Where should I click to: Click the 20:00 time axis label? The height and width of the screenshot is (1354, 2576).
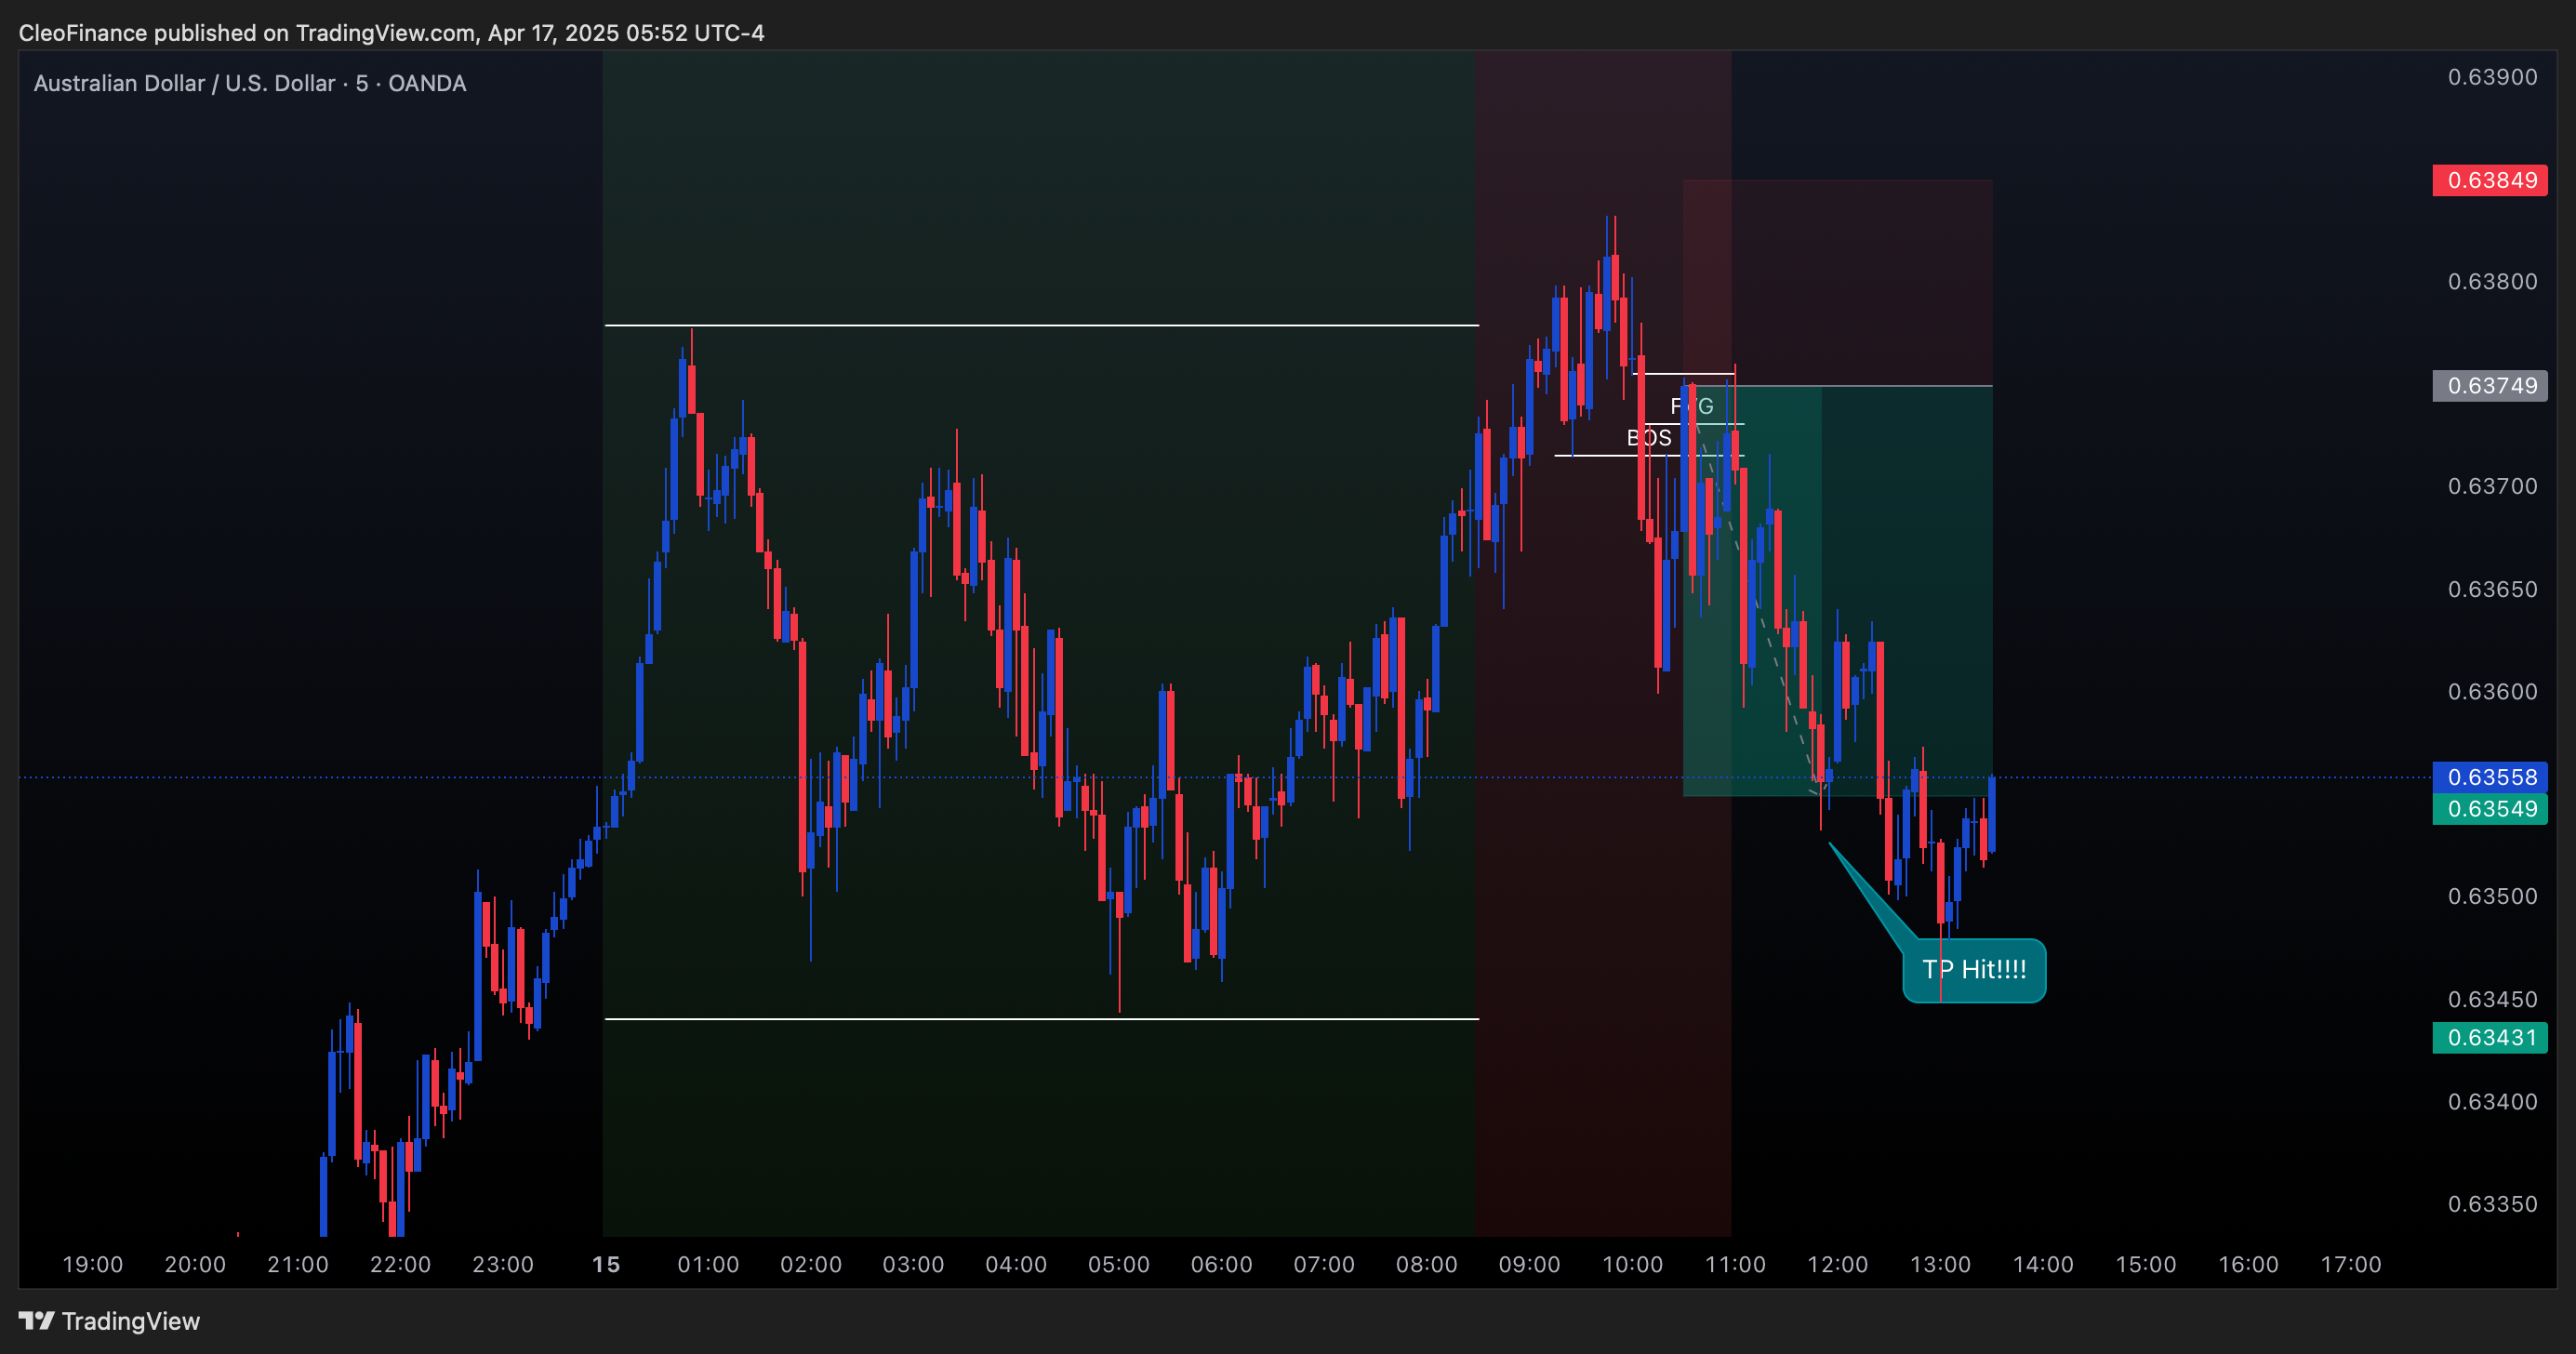click(195, 1264)
